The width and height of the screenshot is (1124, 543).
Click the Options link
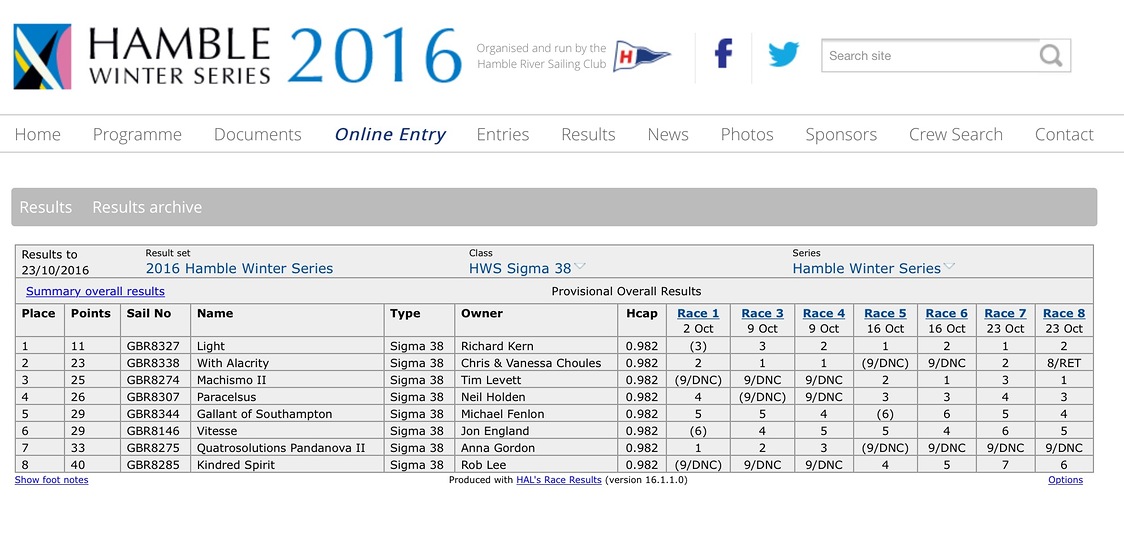tap(1065, 480)
